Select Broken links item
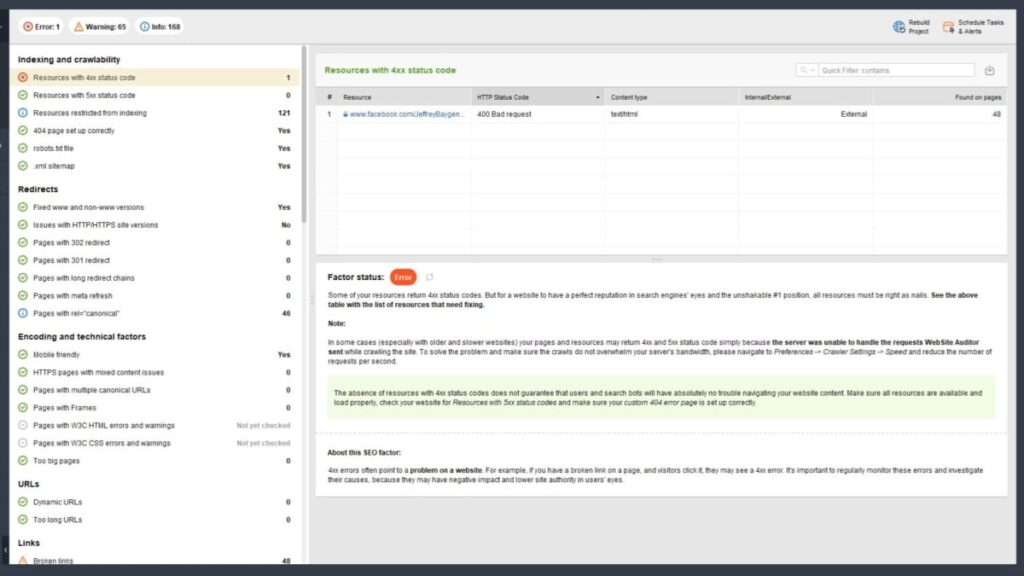 [155, 560]
